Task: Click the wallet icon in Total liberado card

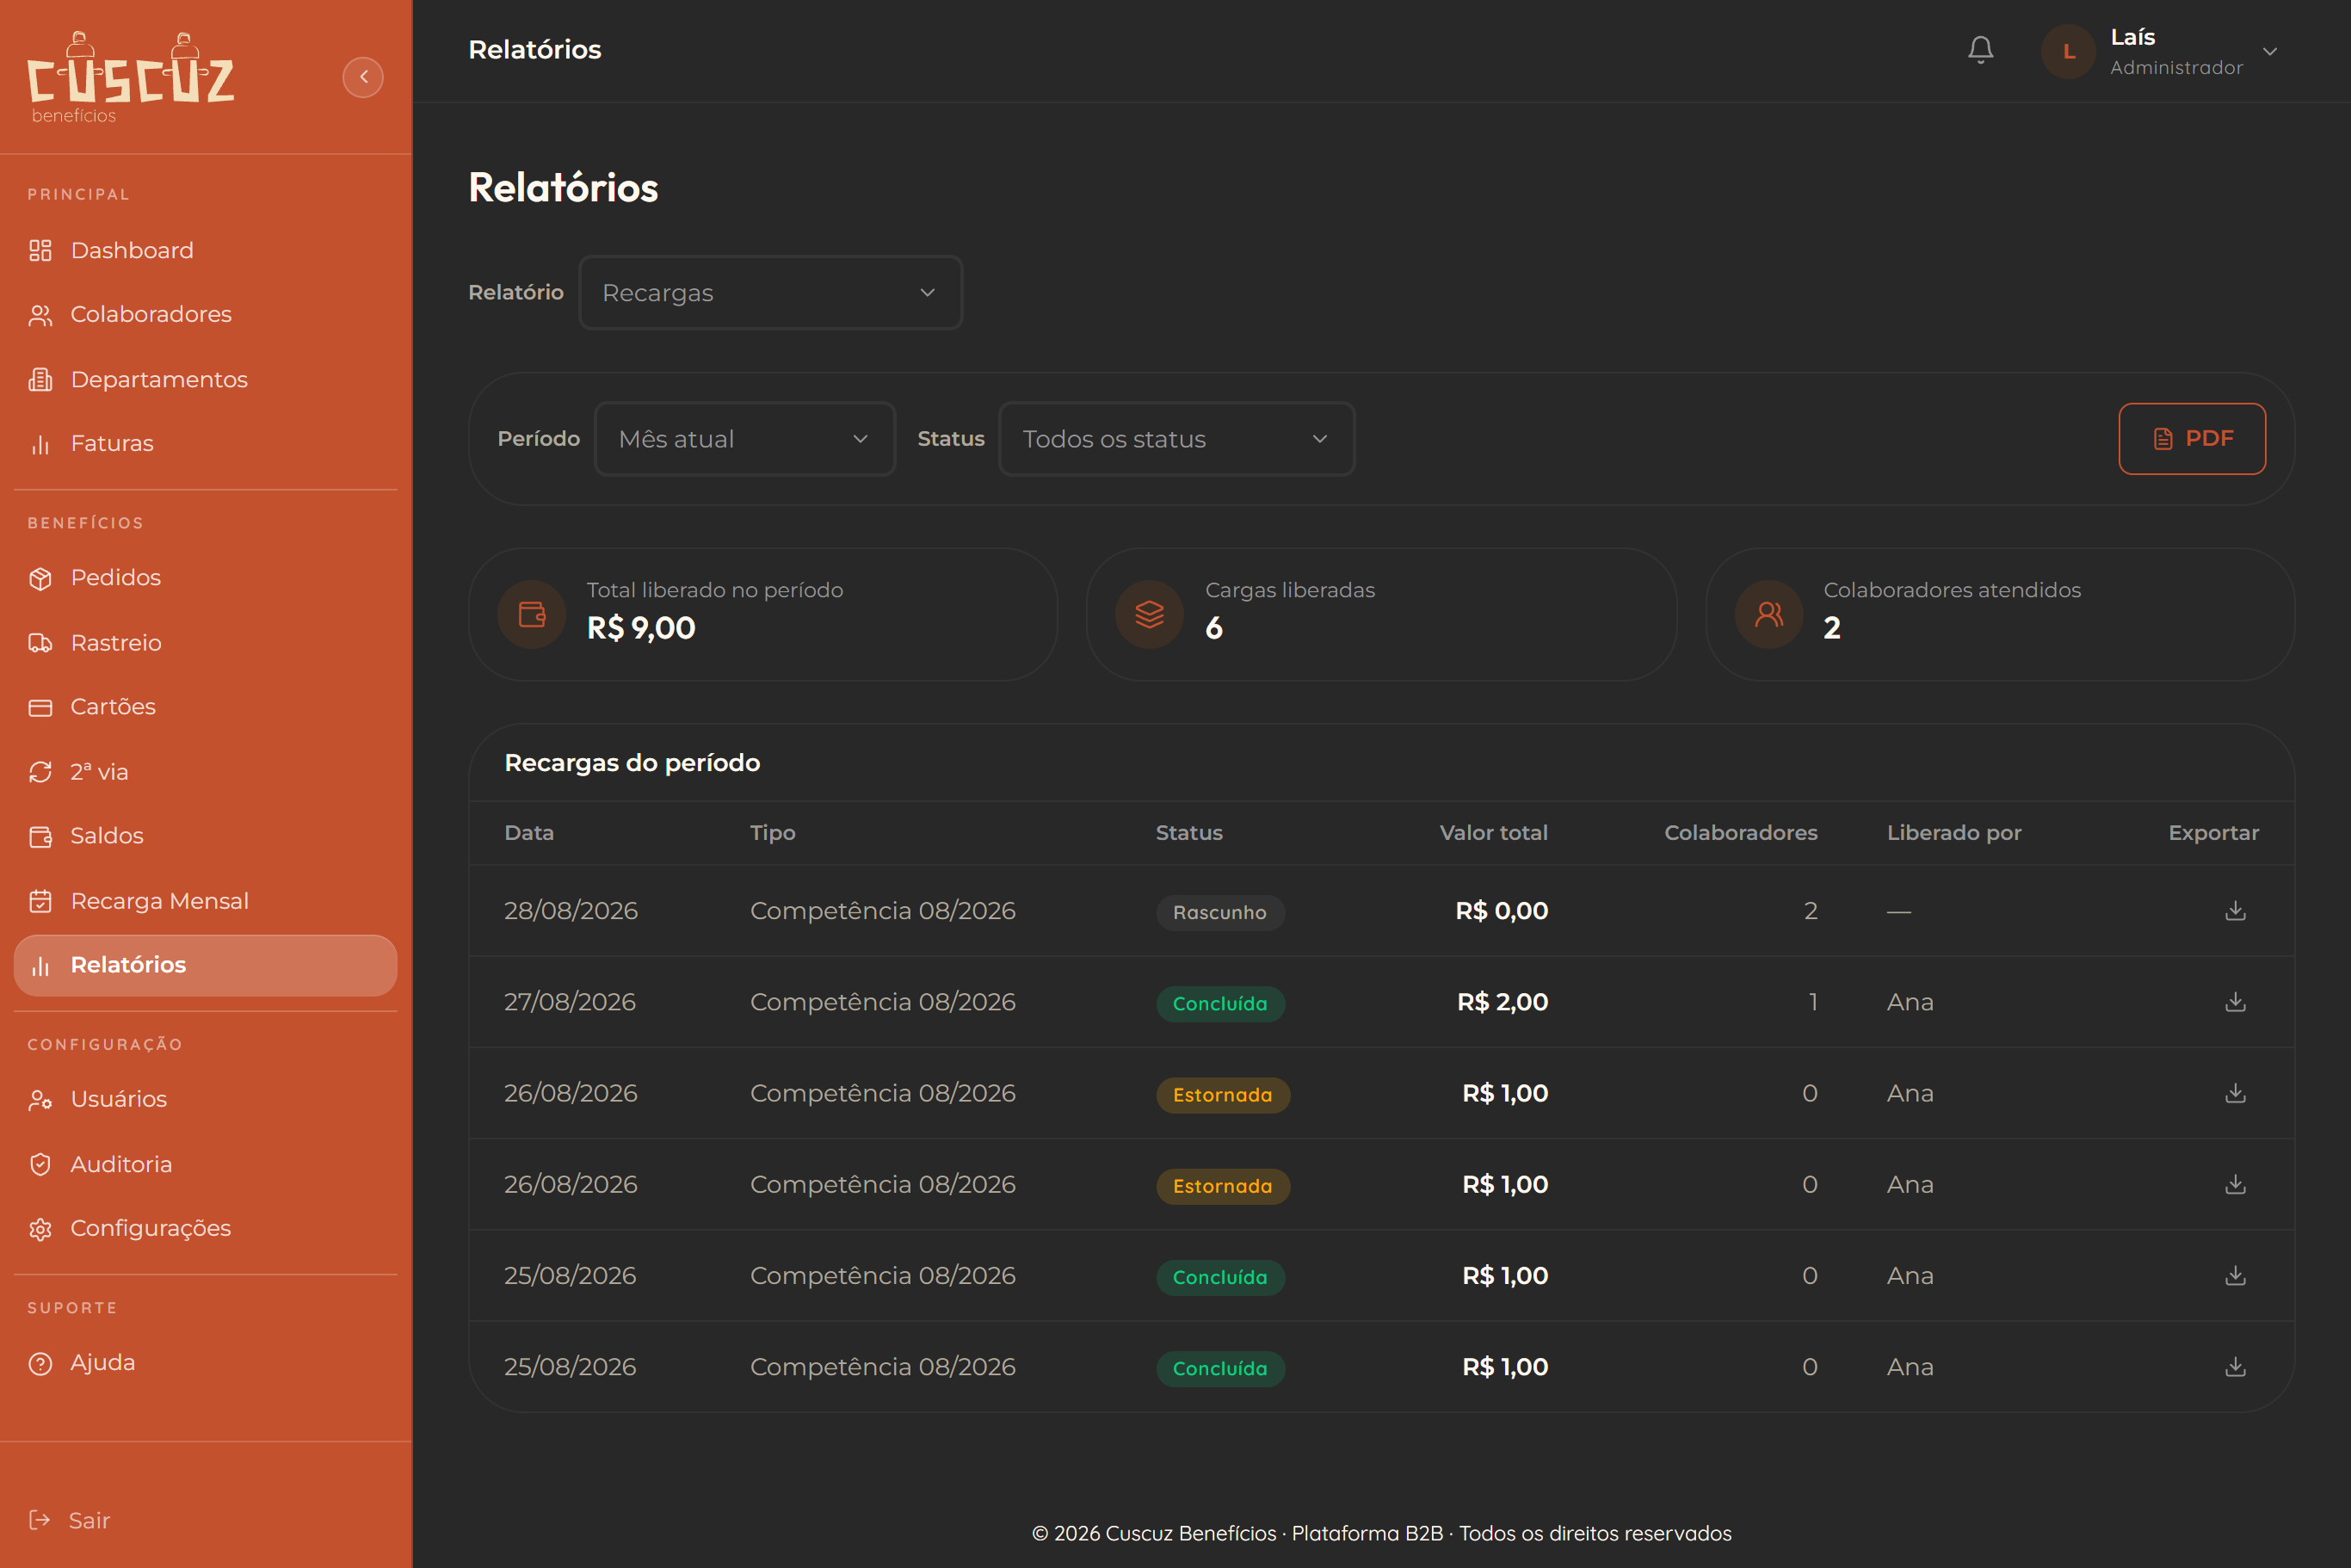Action: [532, 614]
